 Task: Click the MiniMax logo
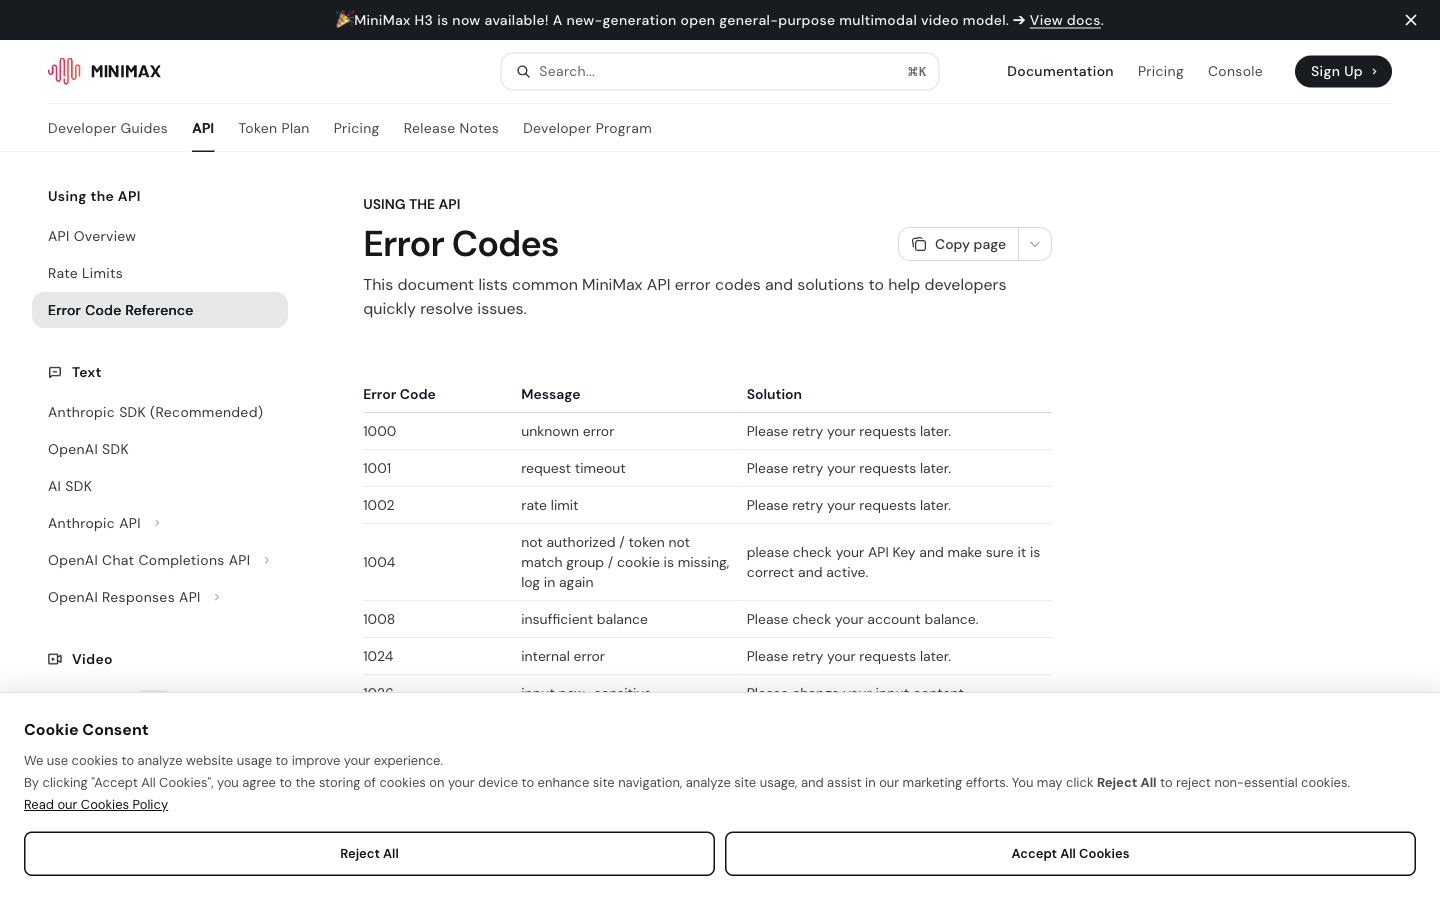pyautogui.click(x=104, y=71)
